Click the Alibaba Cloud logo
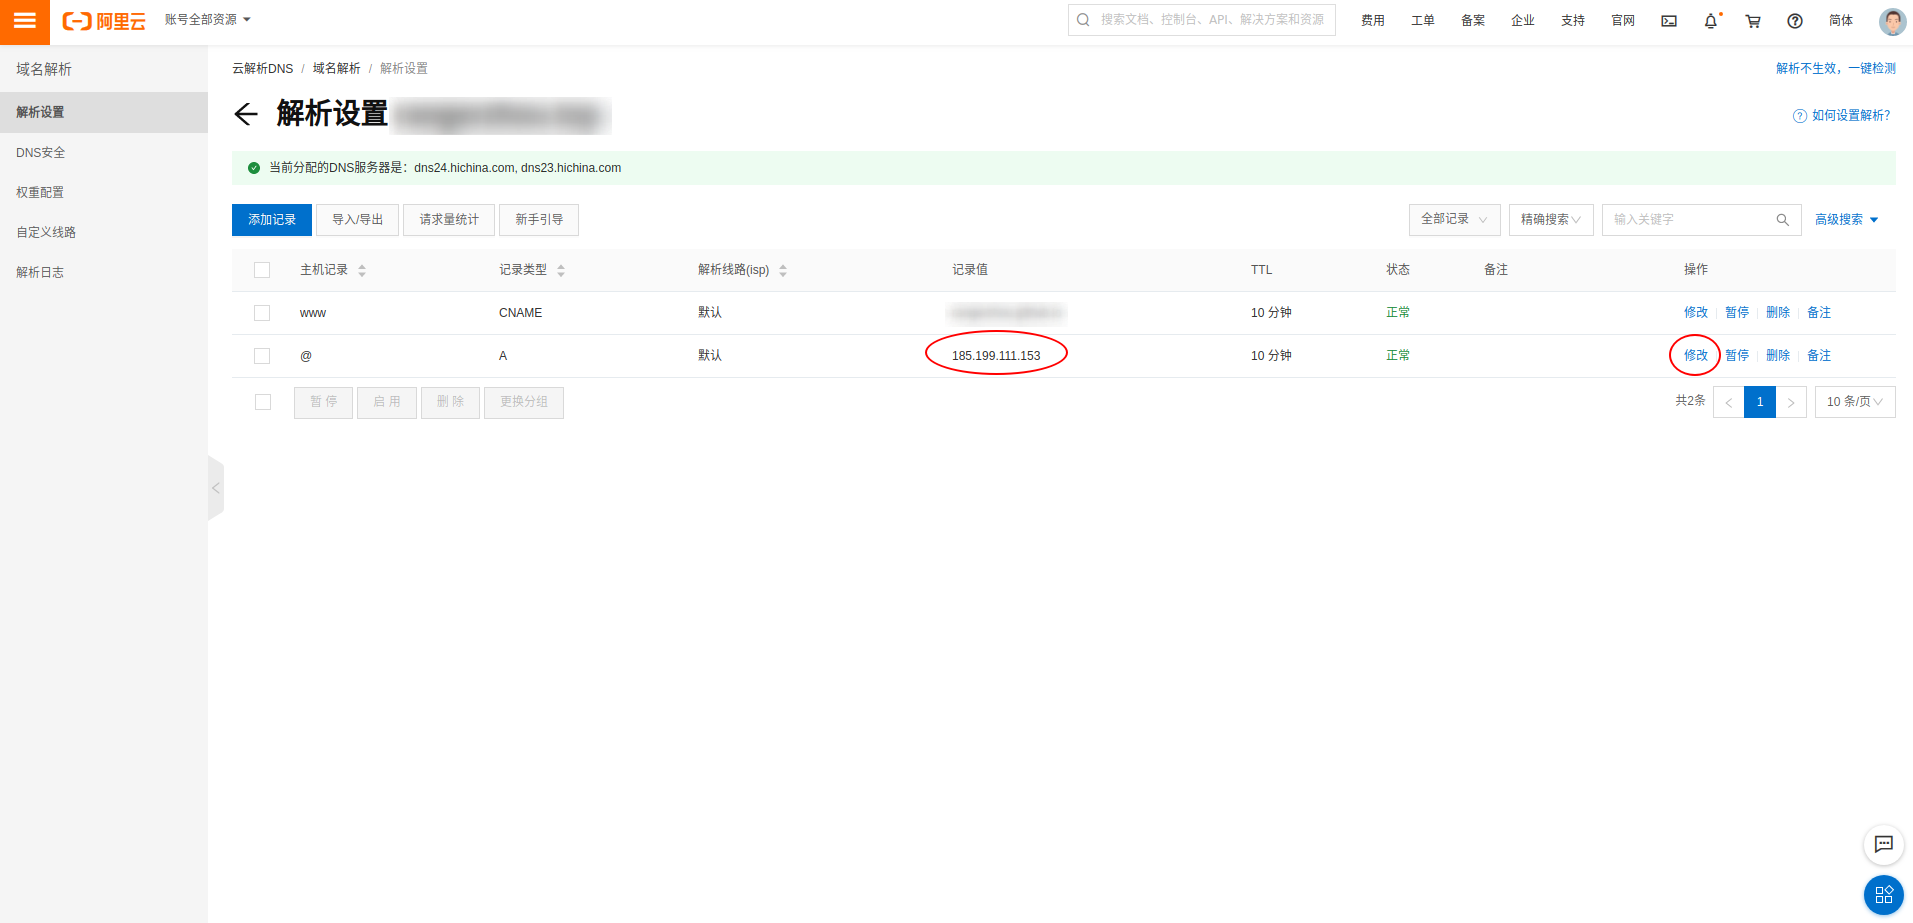The image size is (1913, 923). tap(104, 21)
